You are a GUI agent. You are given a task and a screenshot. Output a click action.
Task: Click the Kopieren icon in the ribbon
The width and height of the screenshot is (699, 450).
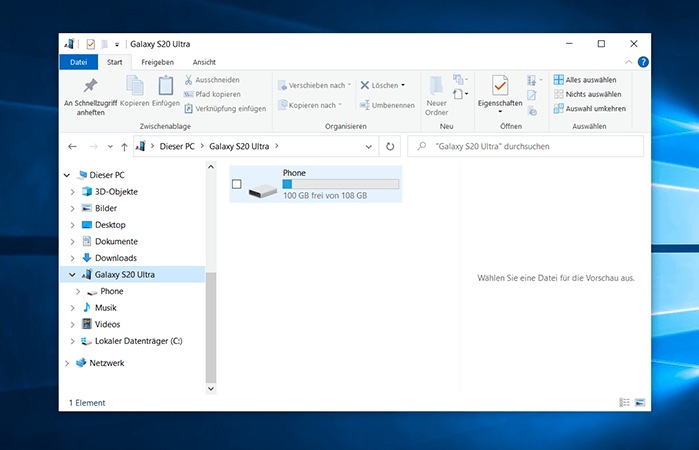pos(135,85)
